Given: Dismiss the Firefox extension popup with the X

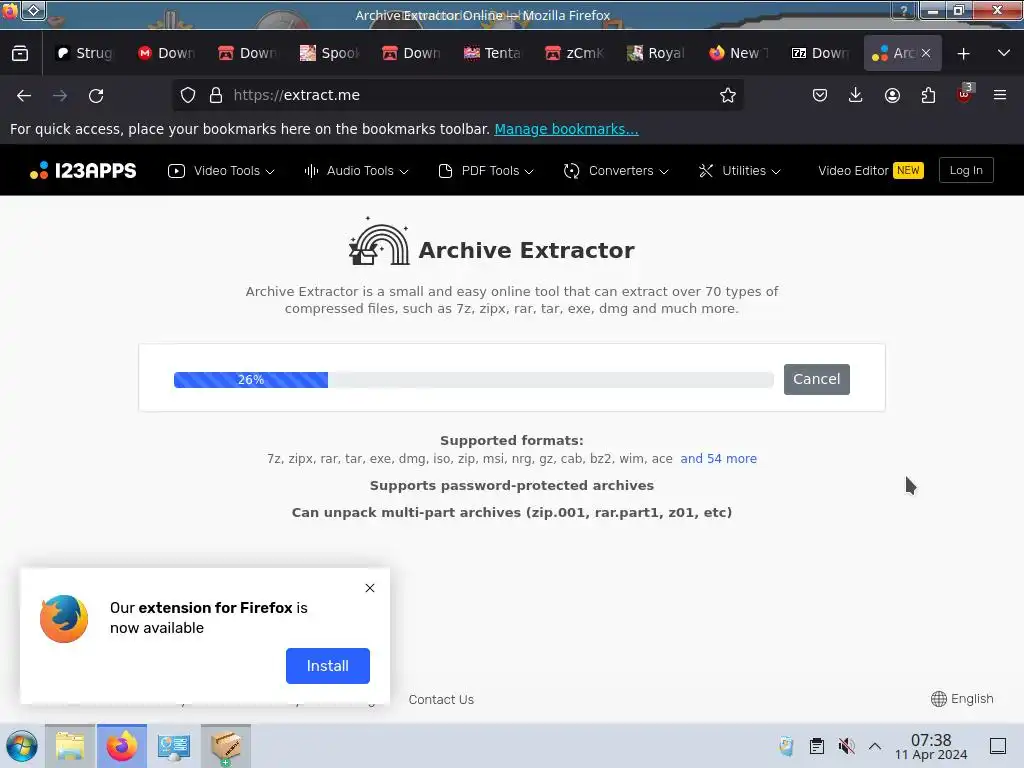Looking at the screenshot, I should click(x=370, y=588).
